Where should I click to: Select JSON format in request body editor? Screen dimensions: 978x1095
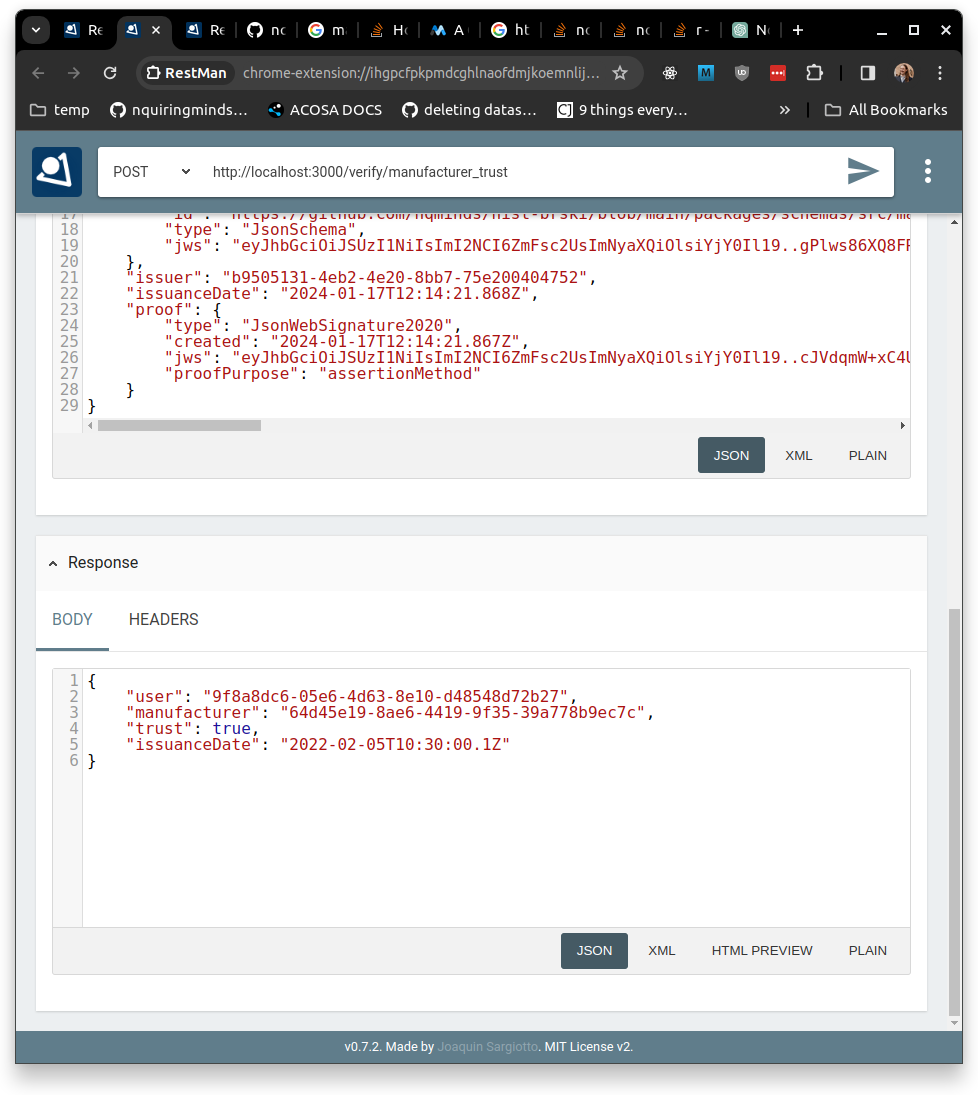(731, 455)
